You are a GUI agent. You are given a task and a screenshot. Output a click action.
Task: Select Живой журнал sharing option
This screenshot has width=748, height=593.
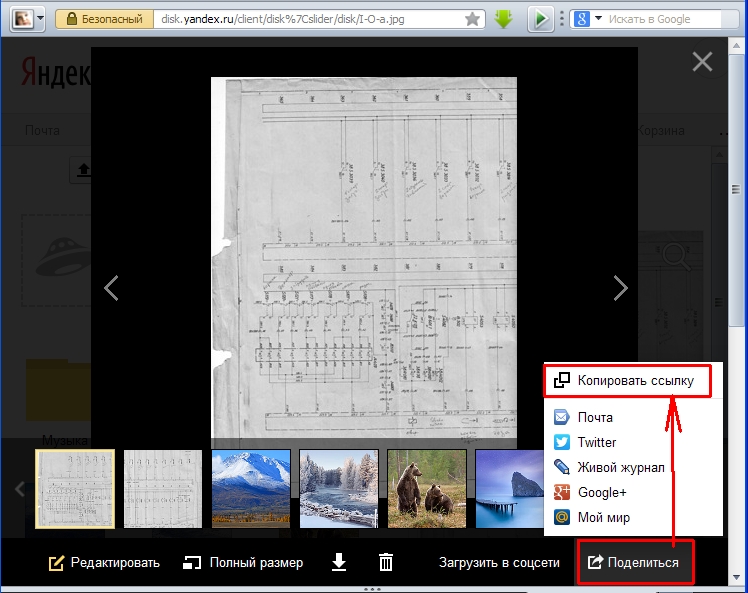(x=620, y=467)
